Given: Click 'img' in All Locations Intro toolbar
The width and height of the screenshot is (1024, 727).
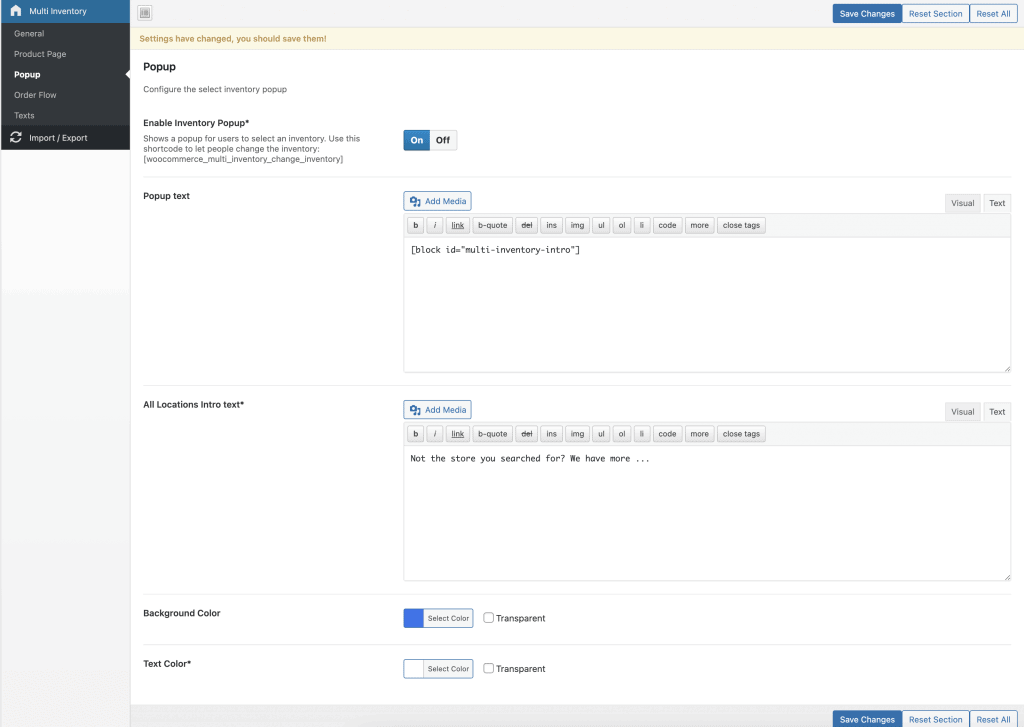Looking at the screenshot, I should pos(577,434).
